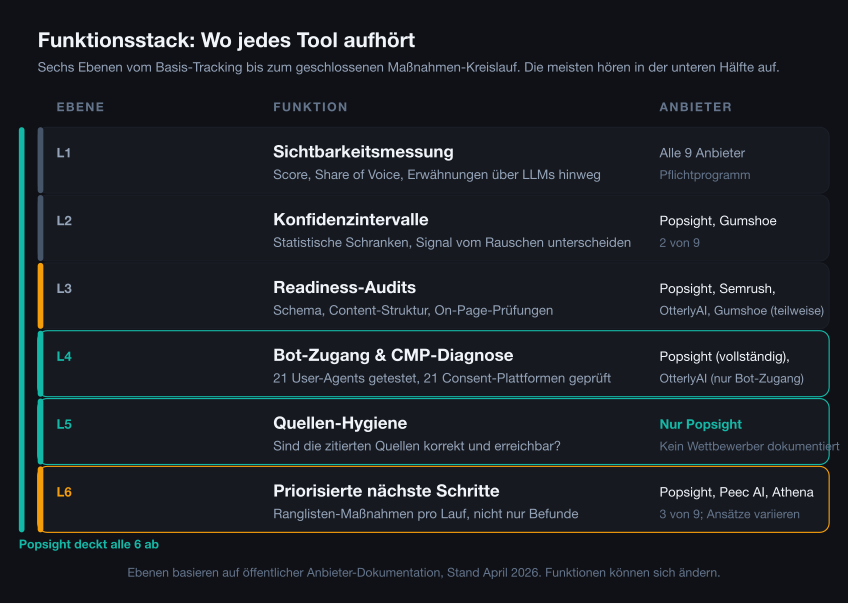Click the 'Sichtbarkeitsmessung' title
The height and width of the screenshot is (604, 848).
tap(363, 152)
